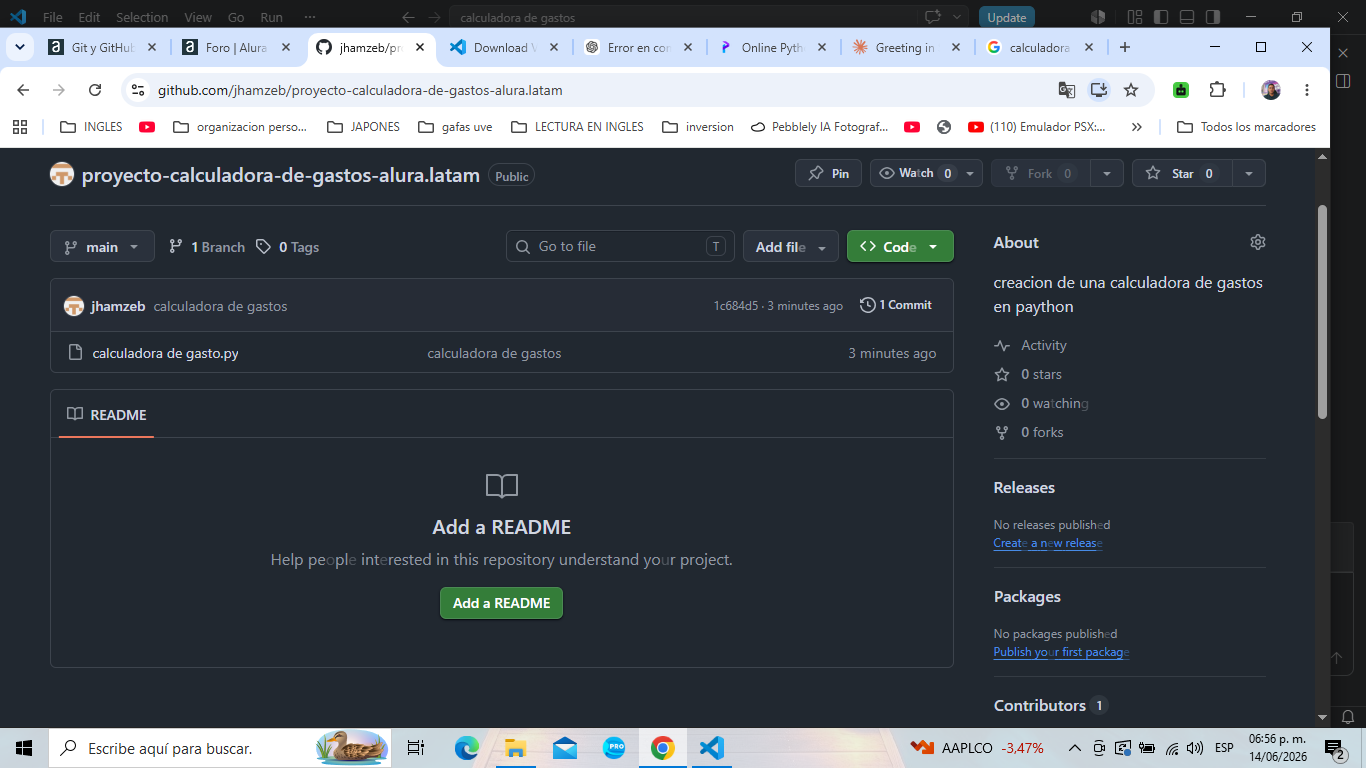Screen dimensions: 1366x768
Task: Open the Chrome profile avatar
Action: pos(1271,90)
